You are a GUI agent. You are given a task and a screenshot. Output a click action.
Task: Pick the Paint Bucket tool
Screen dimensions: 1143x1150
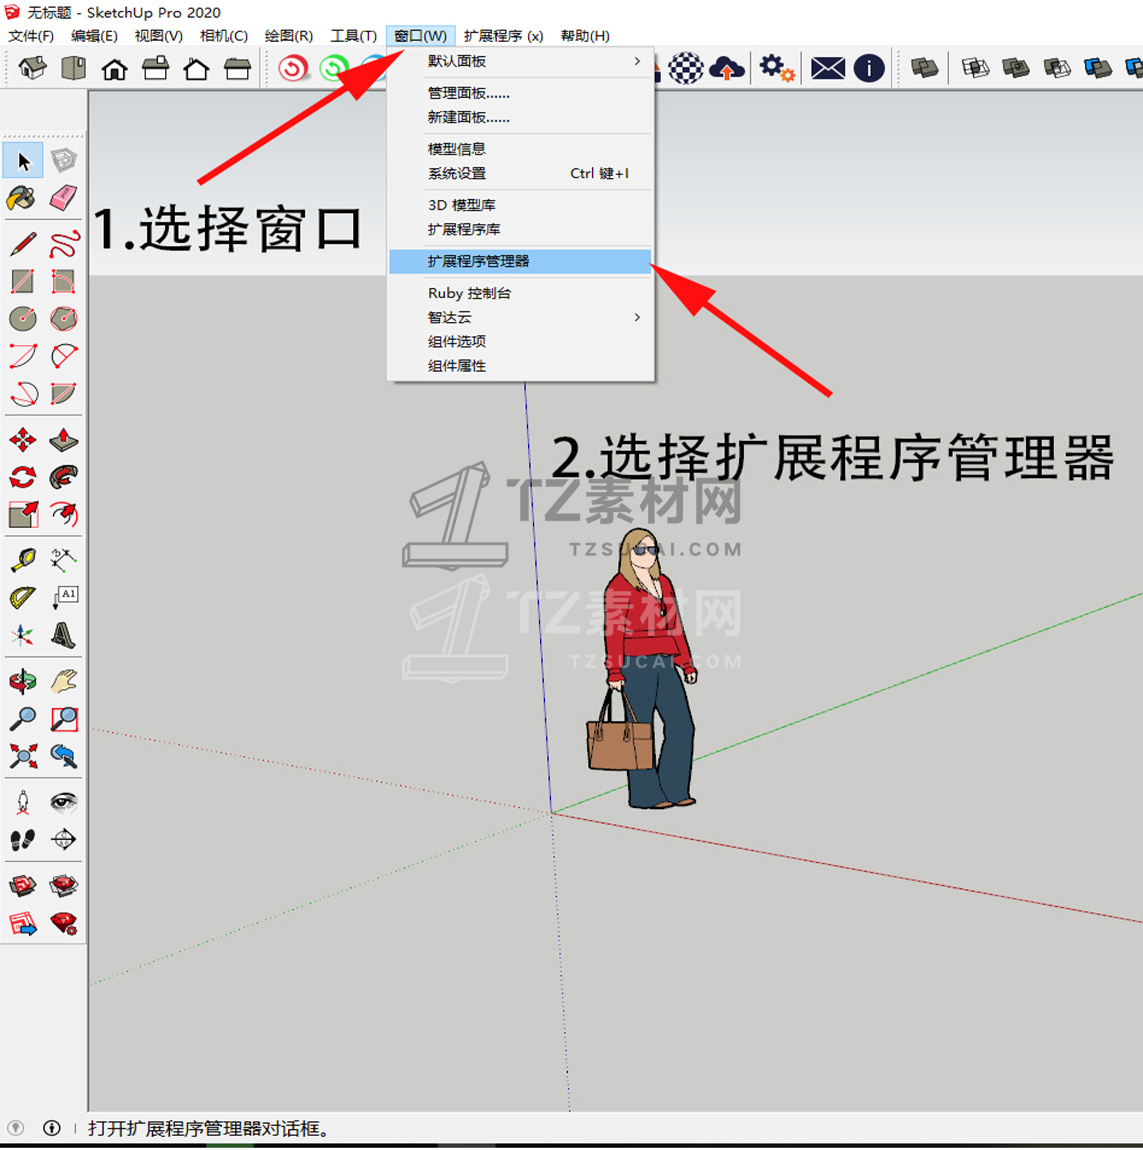pos(22,197)
